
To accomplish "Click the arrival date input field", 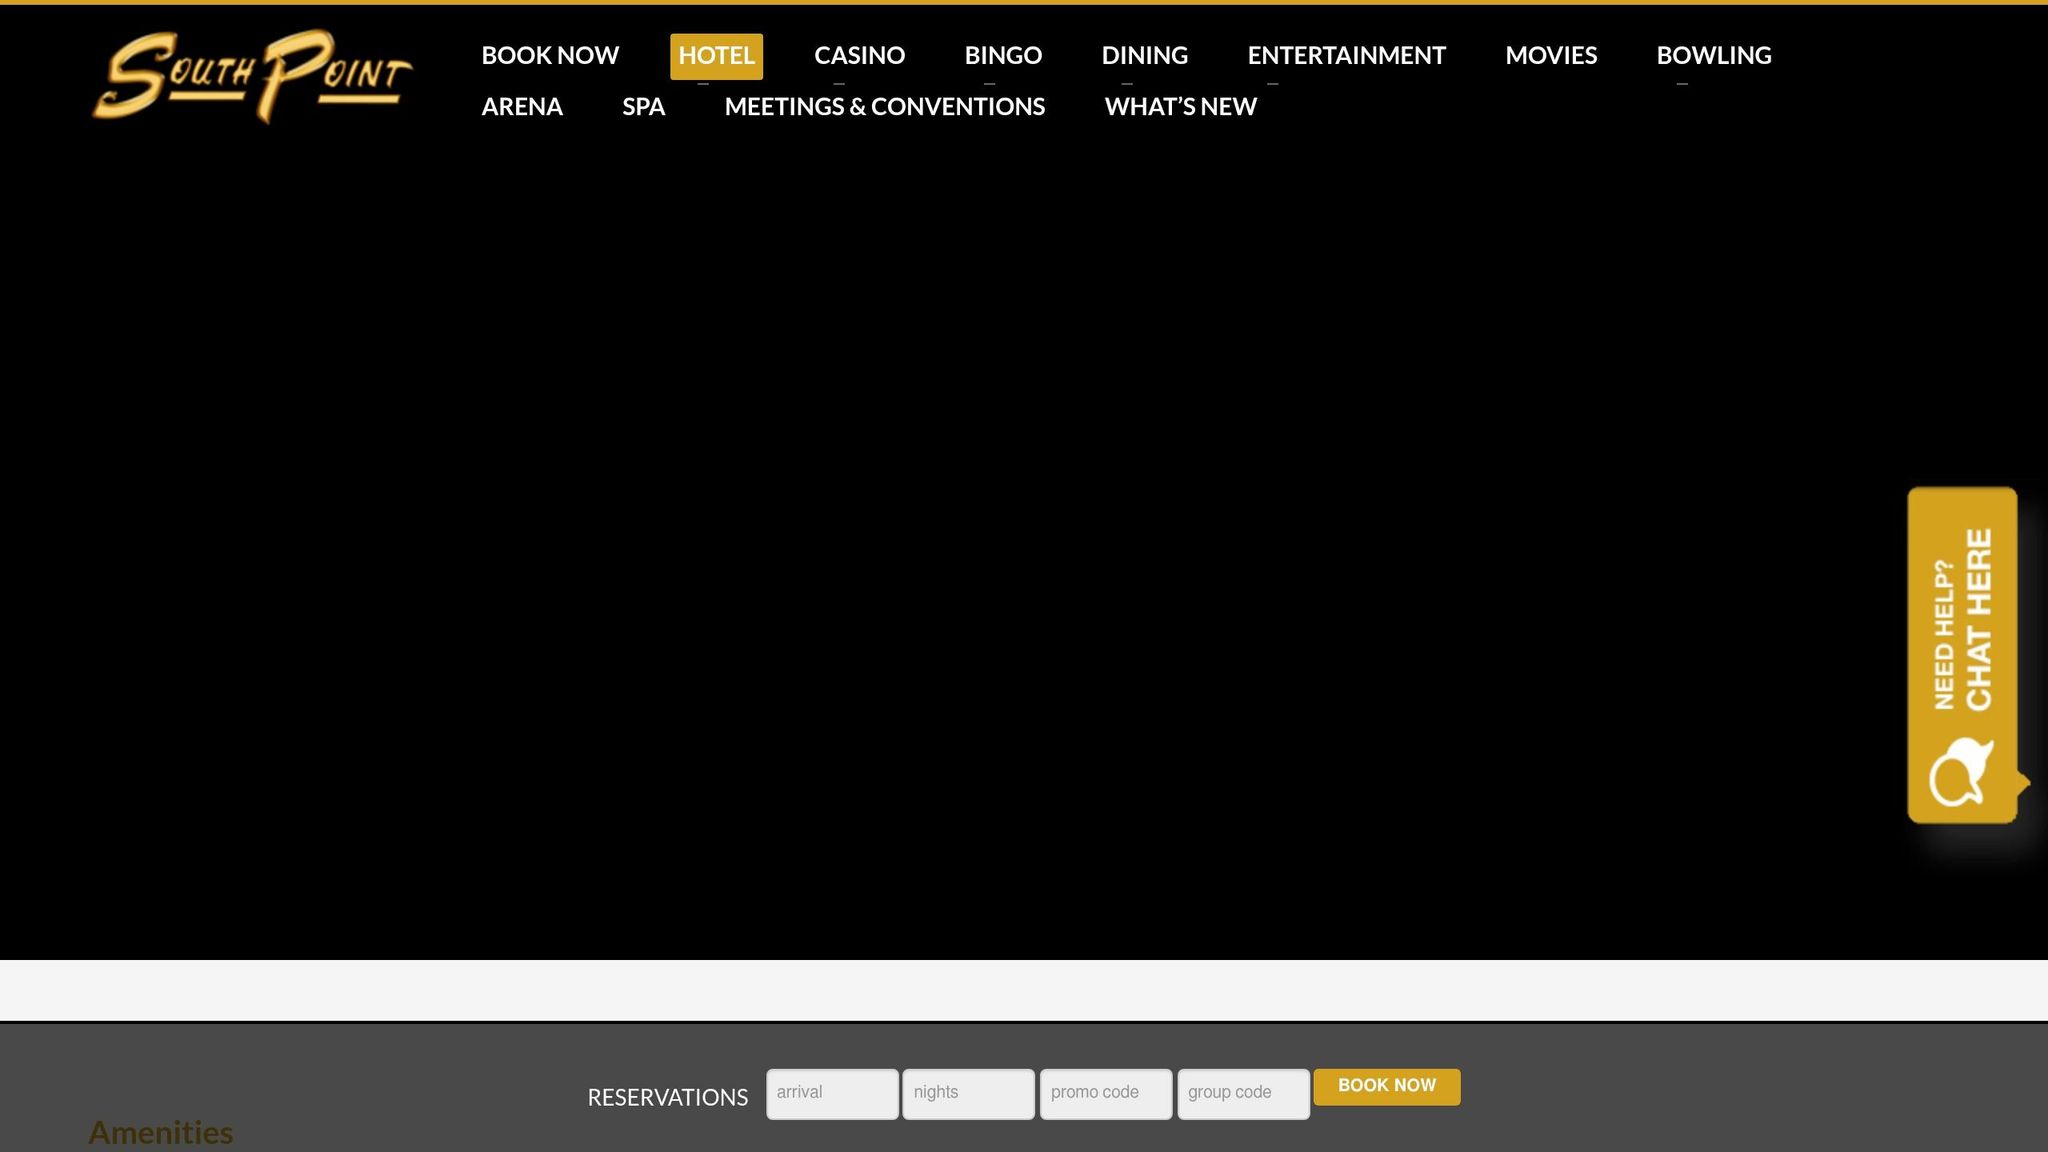I will click(832, 1094).
